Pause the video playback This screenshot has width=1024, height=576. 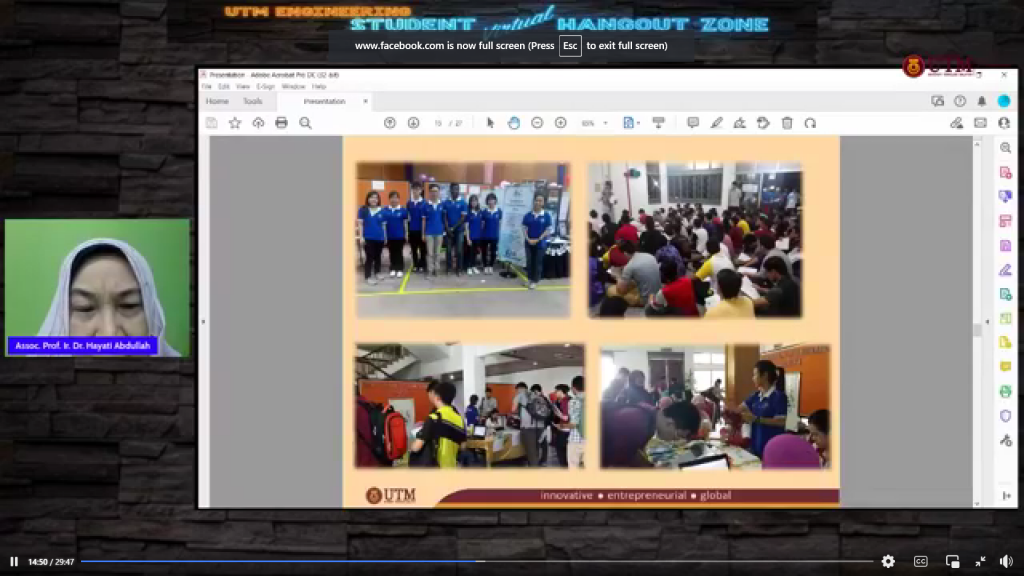click(x=14, y=561)
